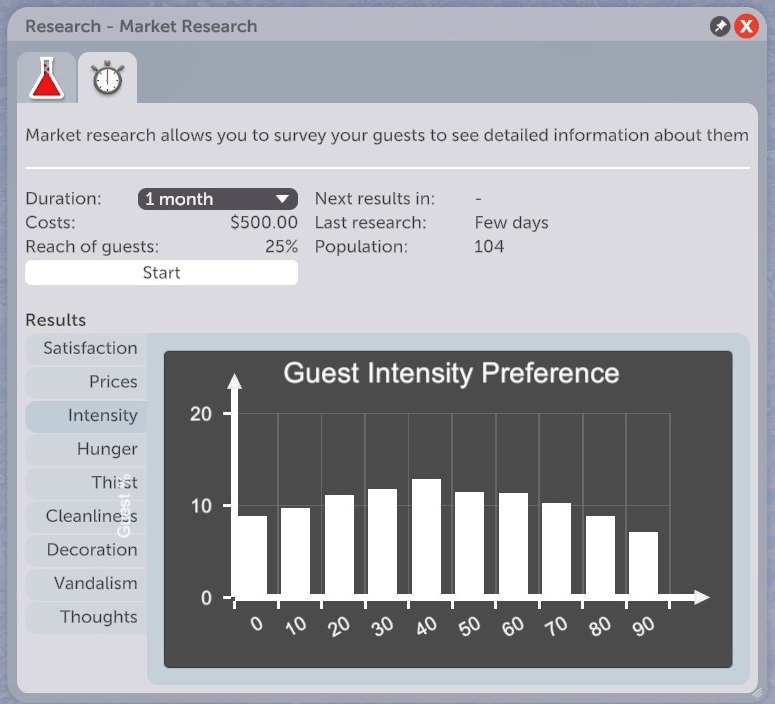775x704 pixels.
Task: Select the Satisfaction results tab
Action: point(86,348)
